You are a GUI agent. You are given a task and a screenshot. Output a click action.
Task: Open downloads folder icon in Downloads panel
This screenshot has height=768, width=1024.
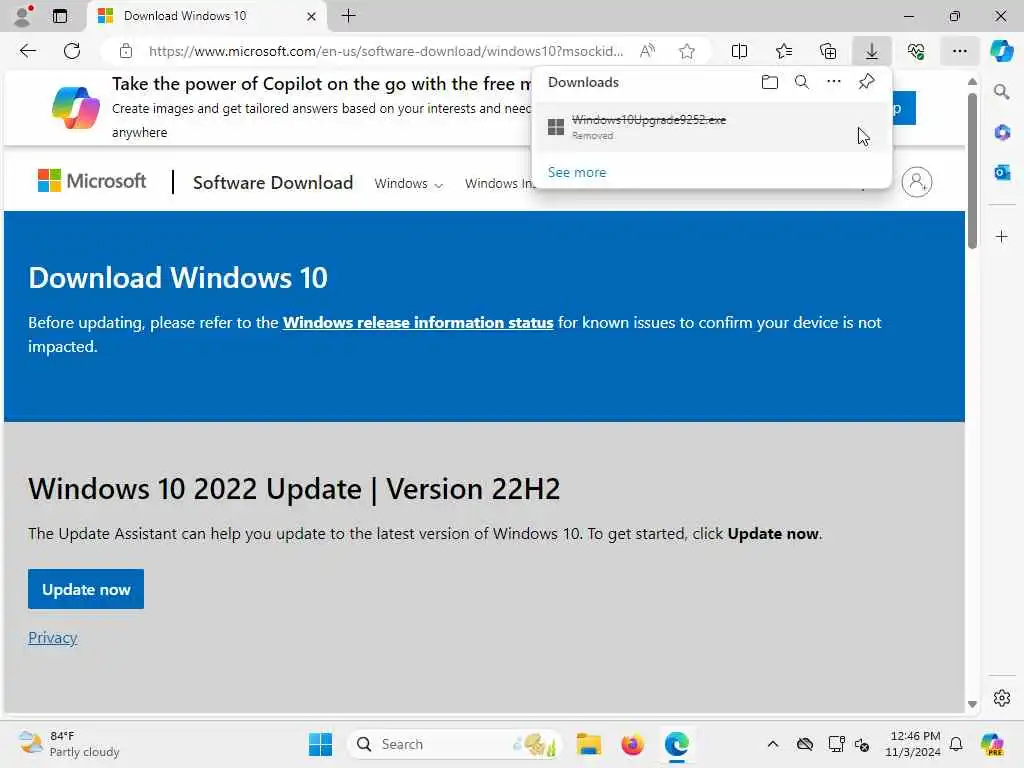tap(770, 82)
